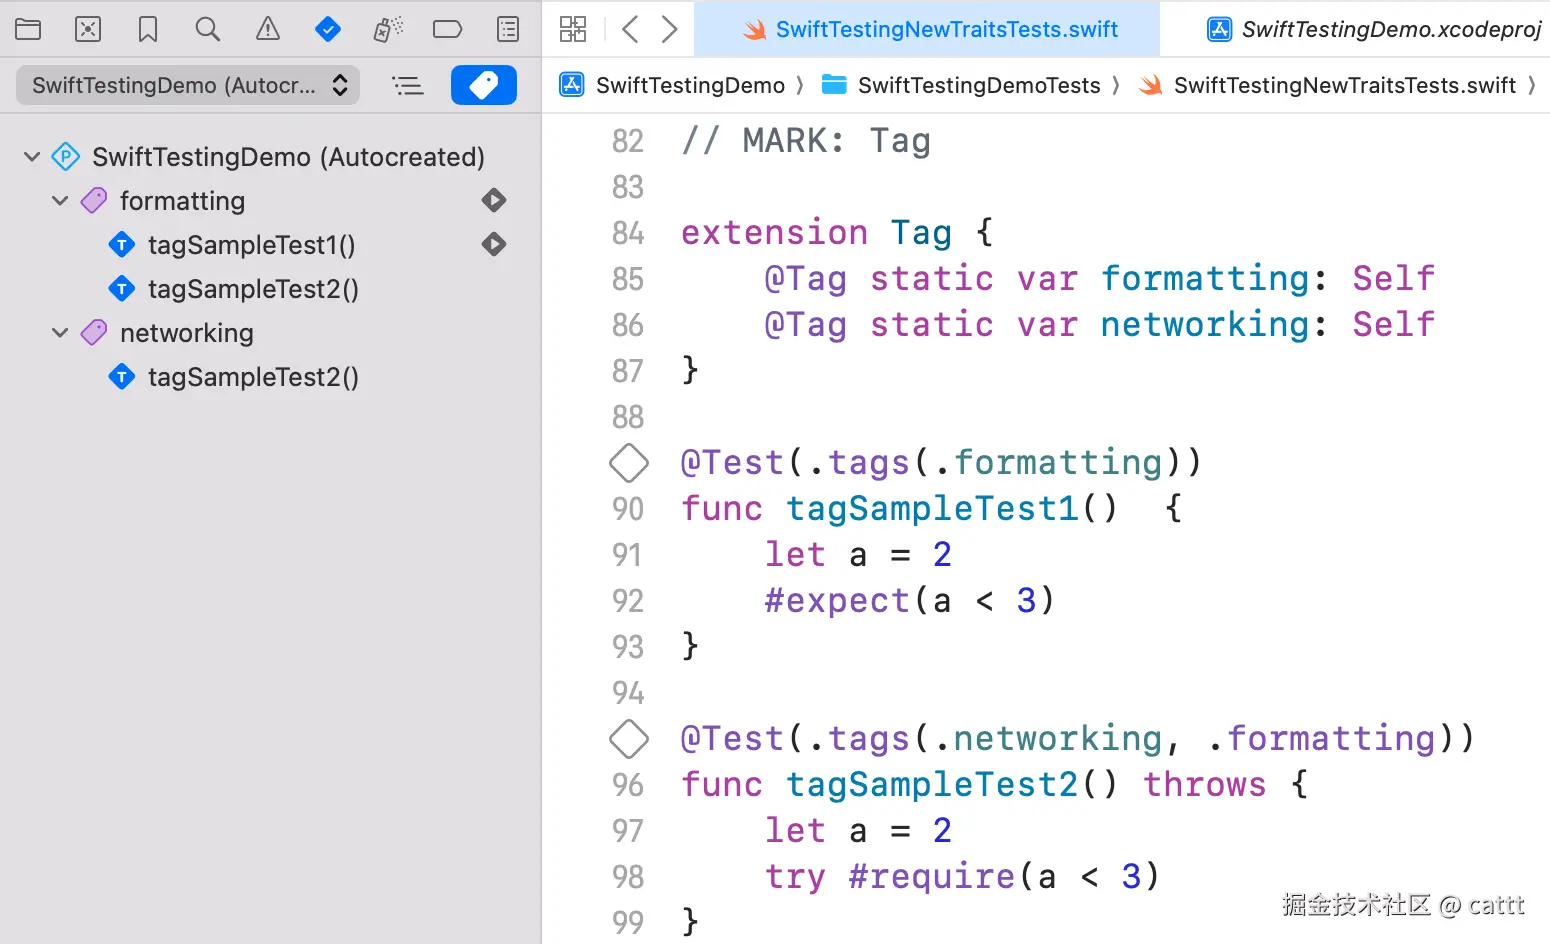1550x944 pixels.
Task: Click the test plan icon beside SwiftTestingDemo (Autocreated)
Action: [x=65, y=157]
